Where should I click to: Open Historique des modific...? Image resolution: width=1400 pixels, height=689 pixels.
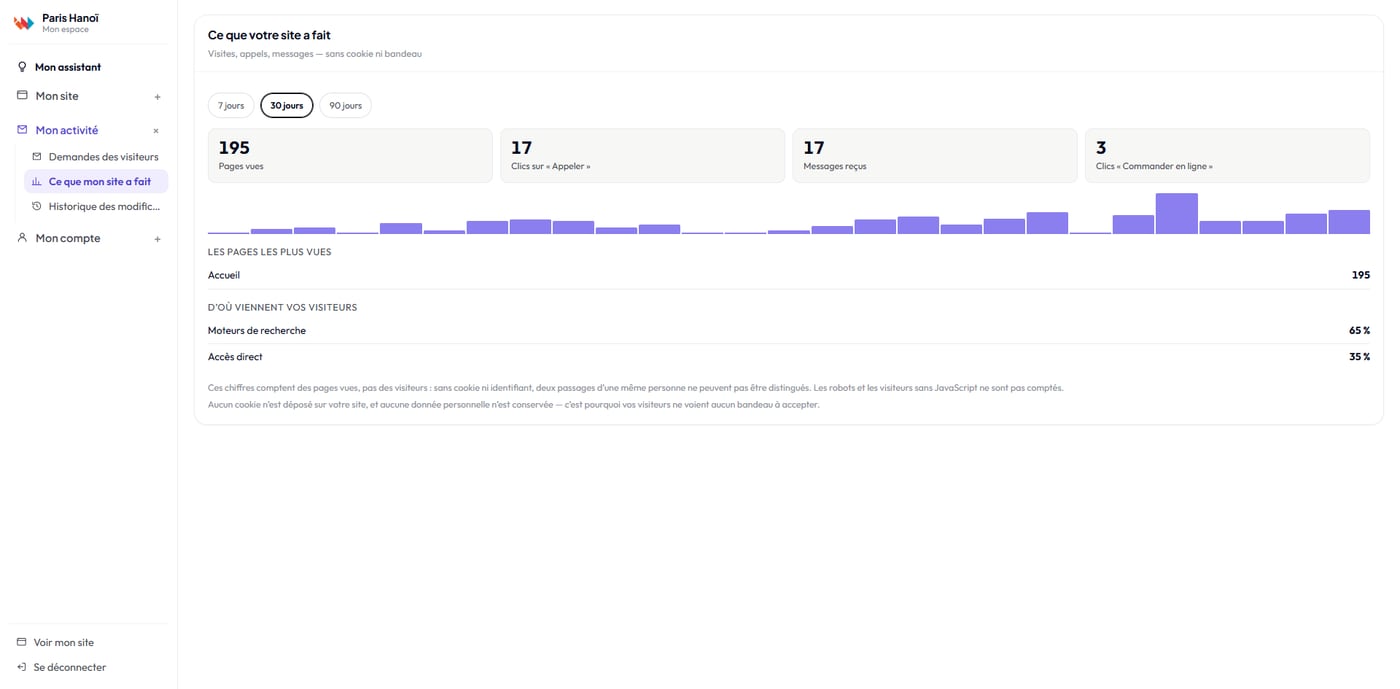(96, 207)
